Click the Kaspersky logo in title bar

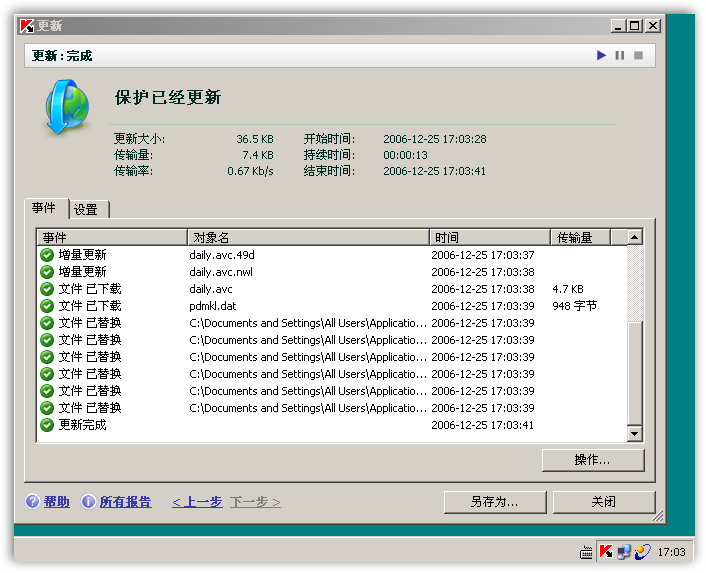27,26
